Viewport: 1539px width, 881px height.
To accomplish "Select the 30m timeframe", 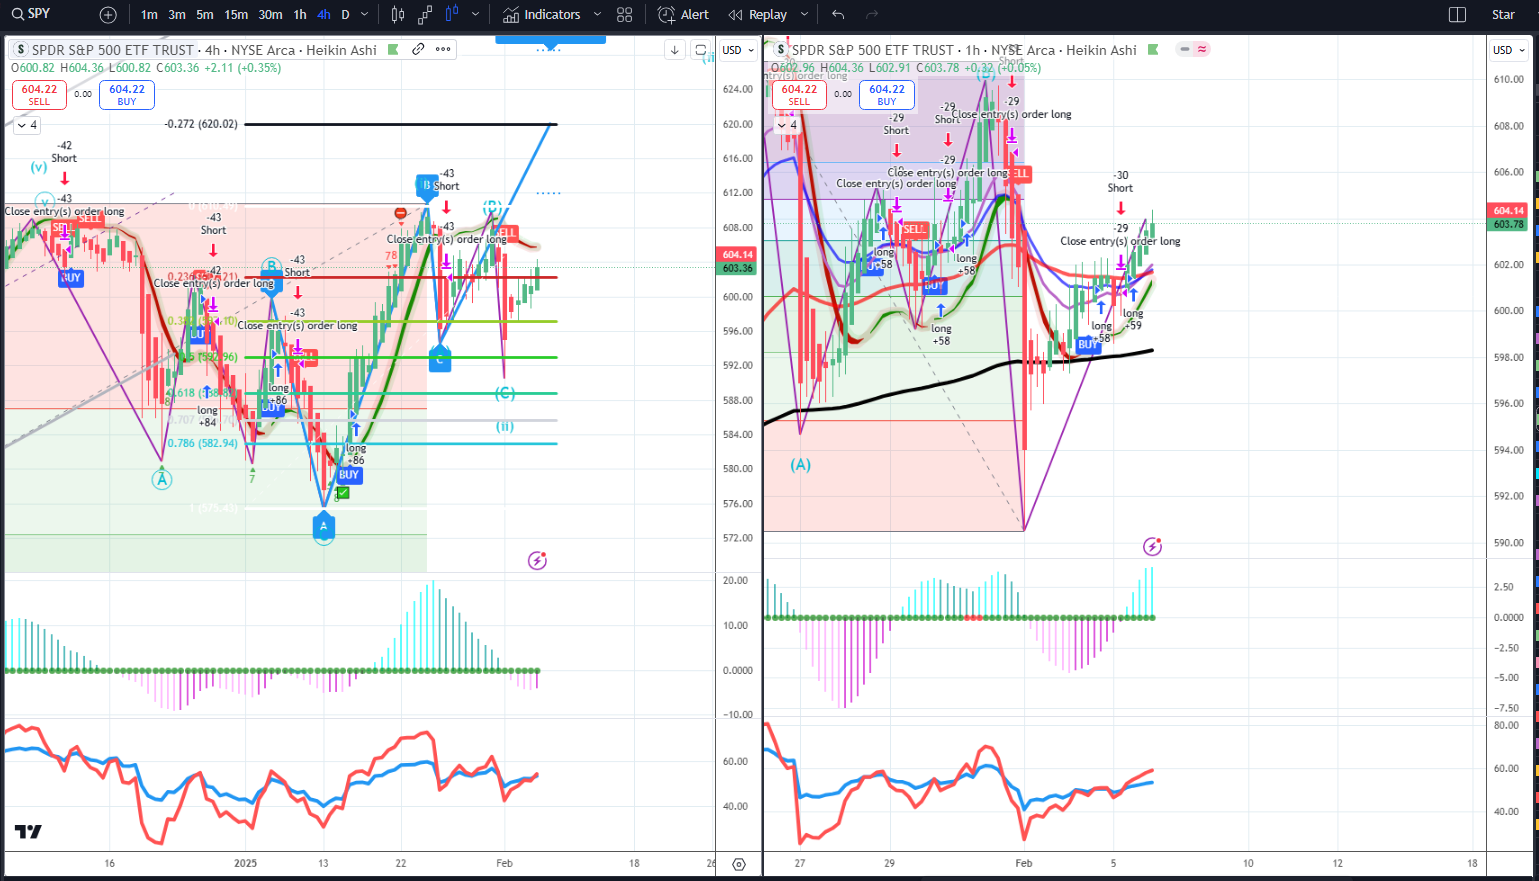I will [x=270, y=15].
